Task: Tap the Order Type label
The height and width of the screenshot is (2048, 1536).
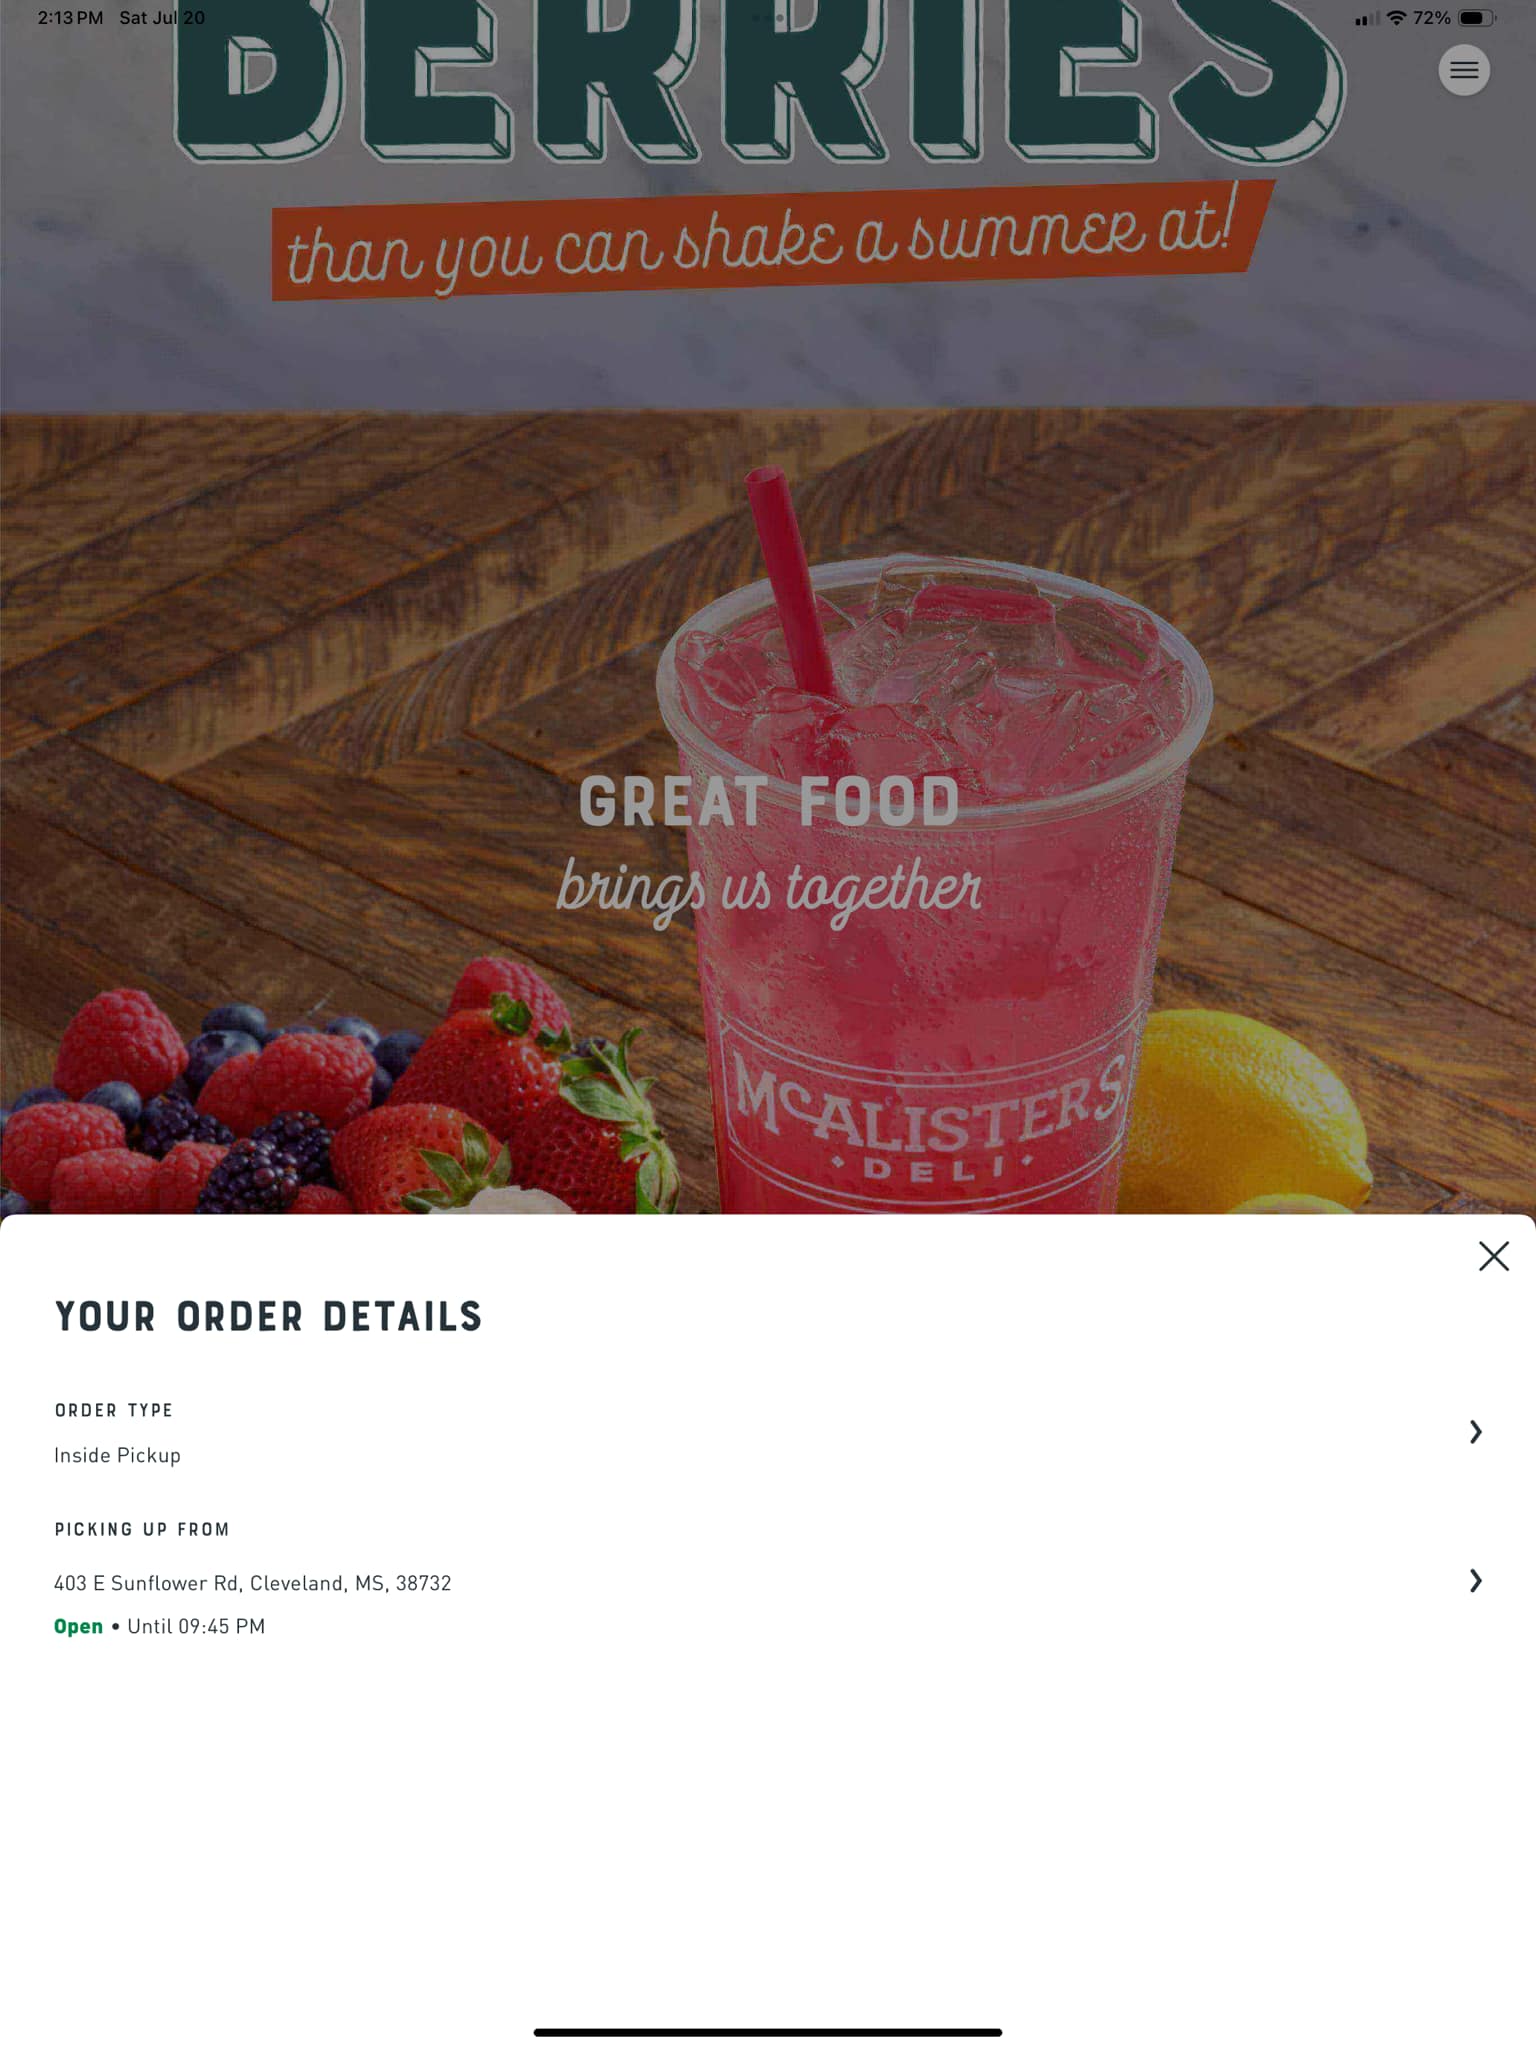Action: 114,1410
